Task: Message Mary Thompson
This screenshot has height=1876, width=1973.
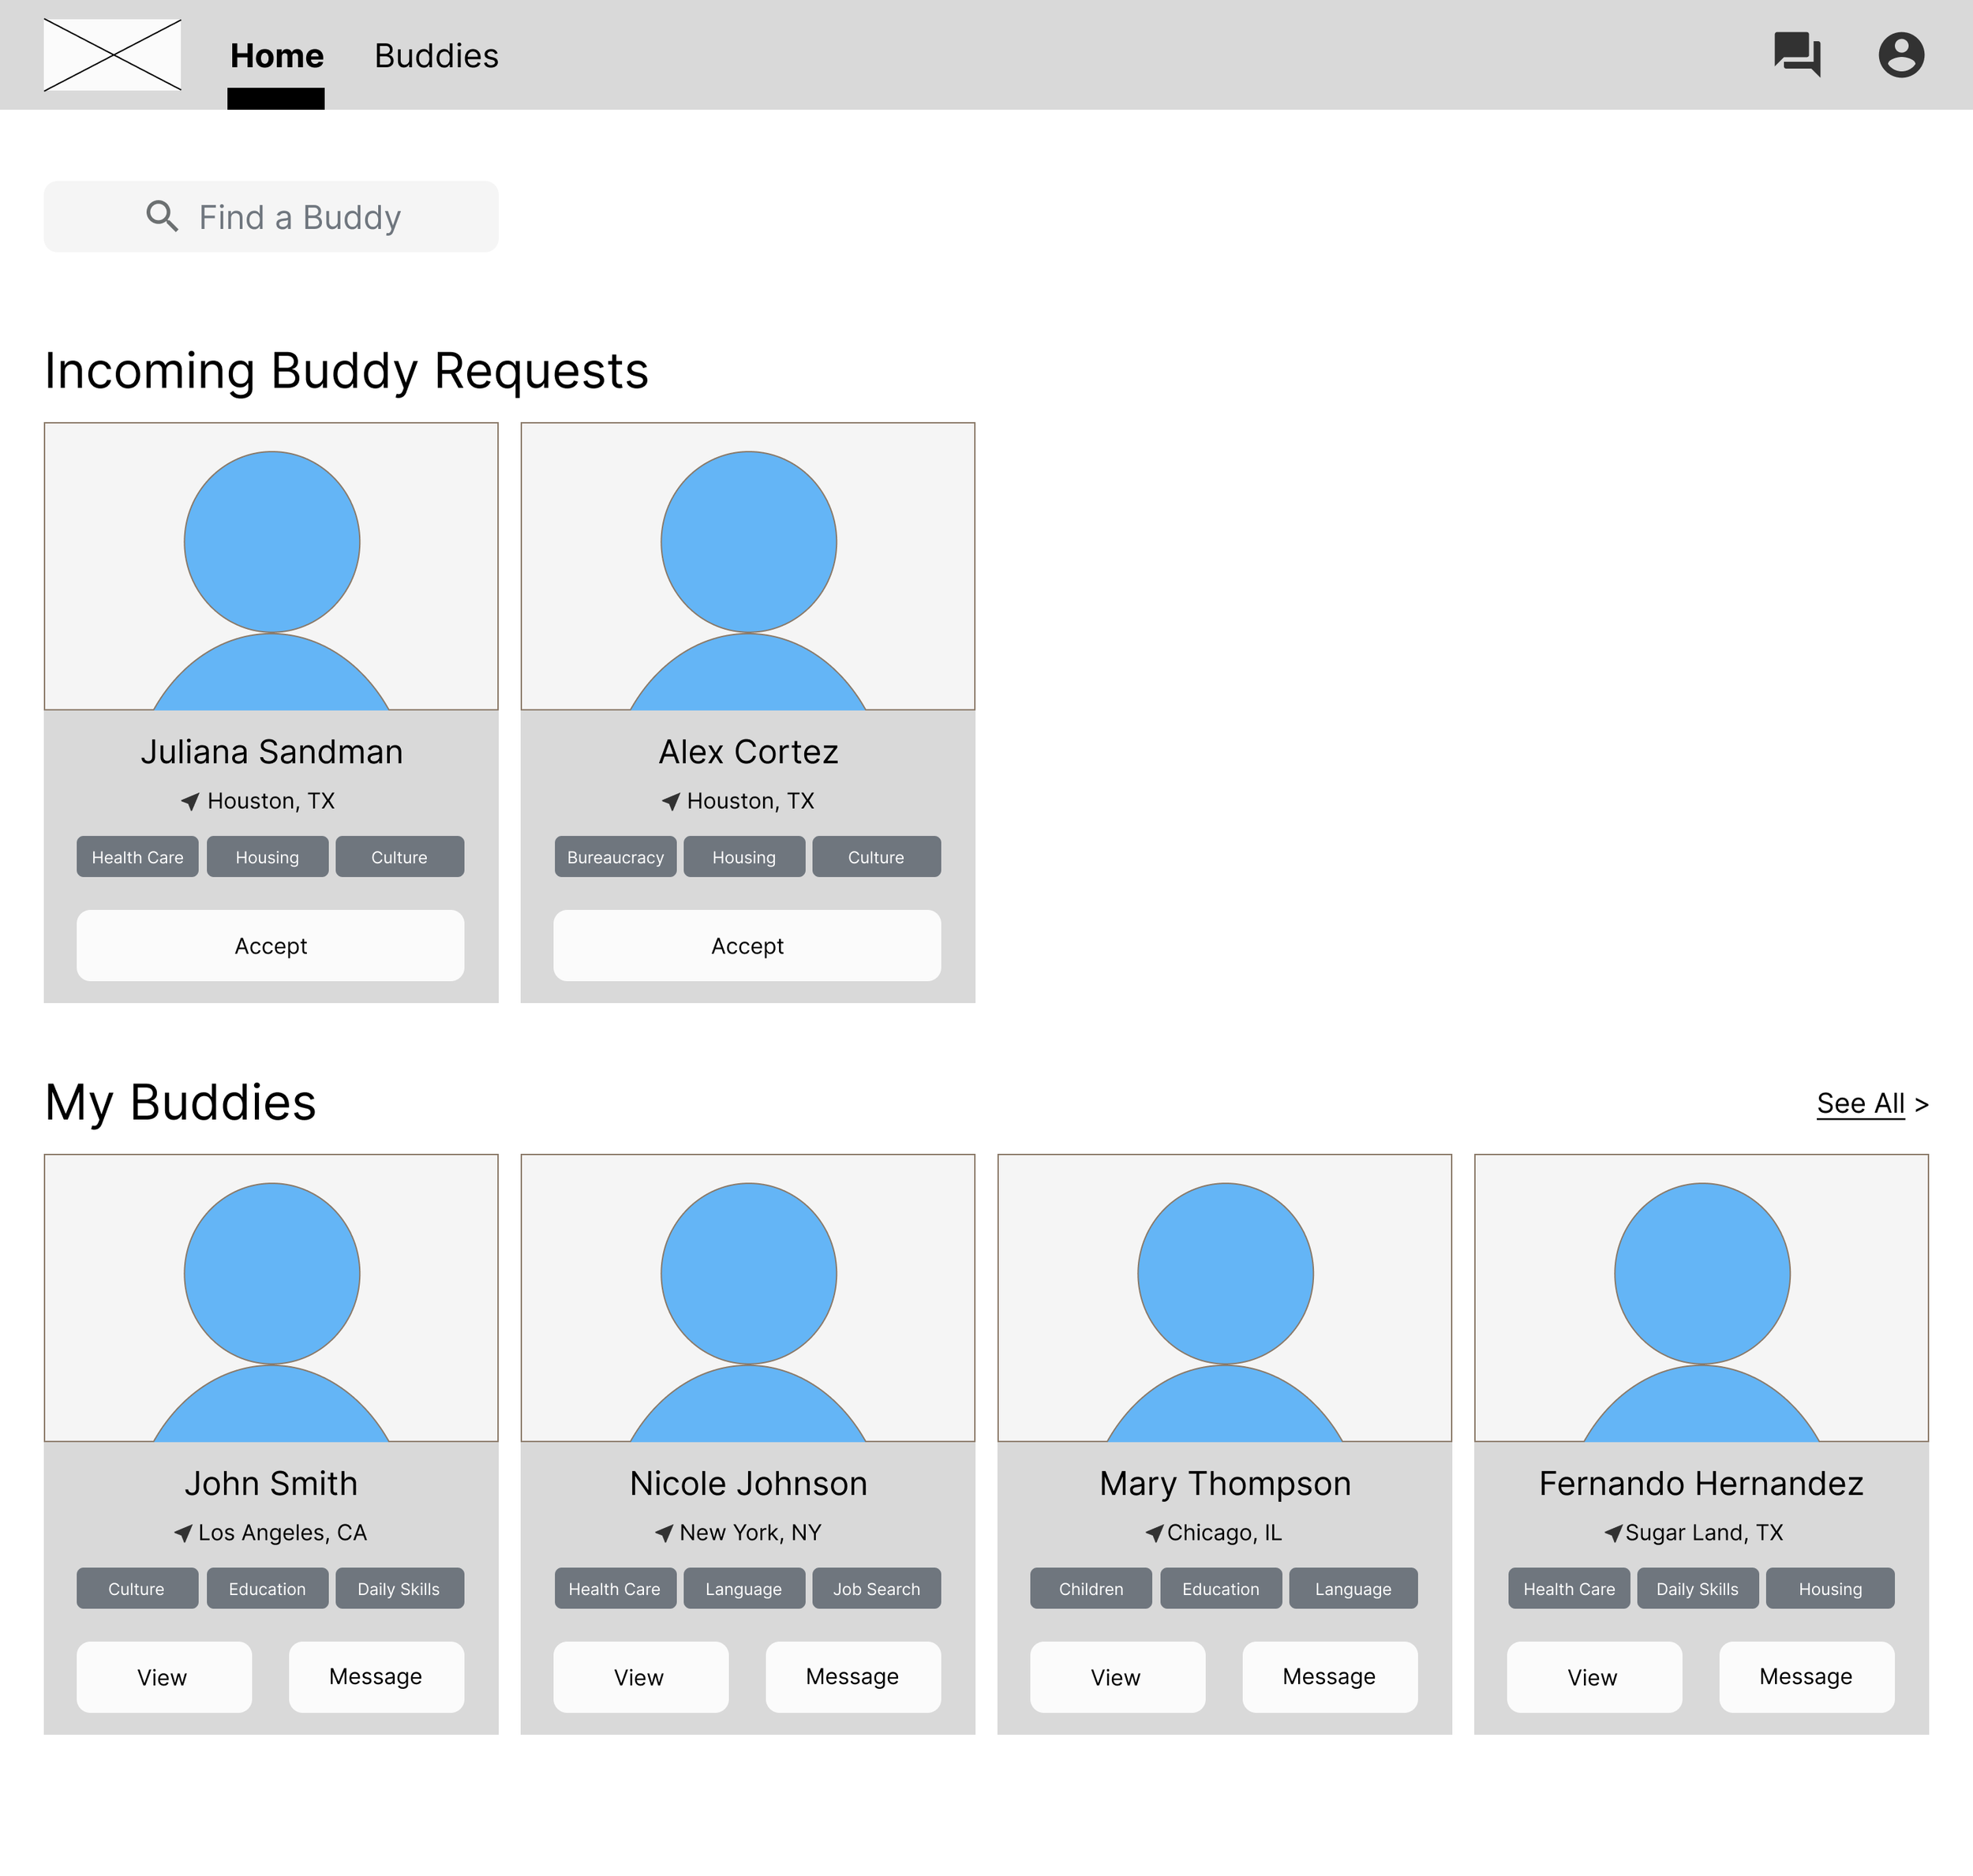Action: pyautogui.click(x=1329, y=1677)
